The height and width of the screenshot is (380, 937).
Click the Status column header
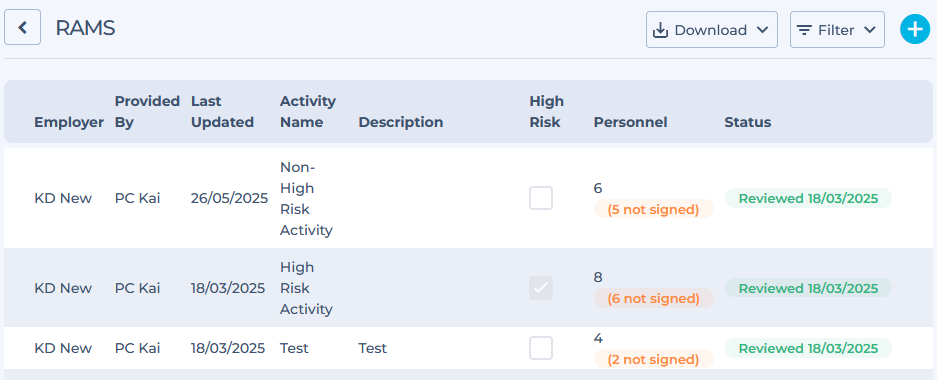(748, 122)
